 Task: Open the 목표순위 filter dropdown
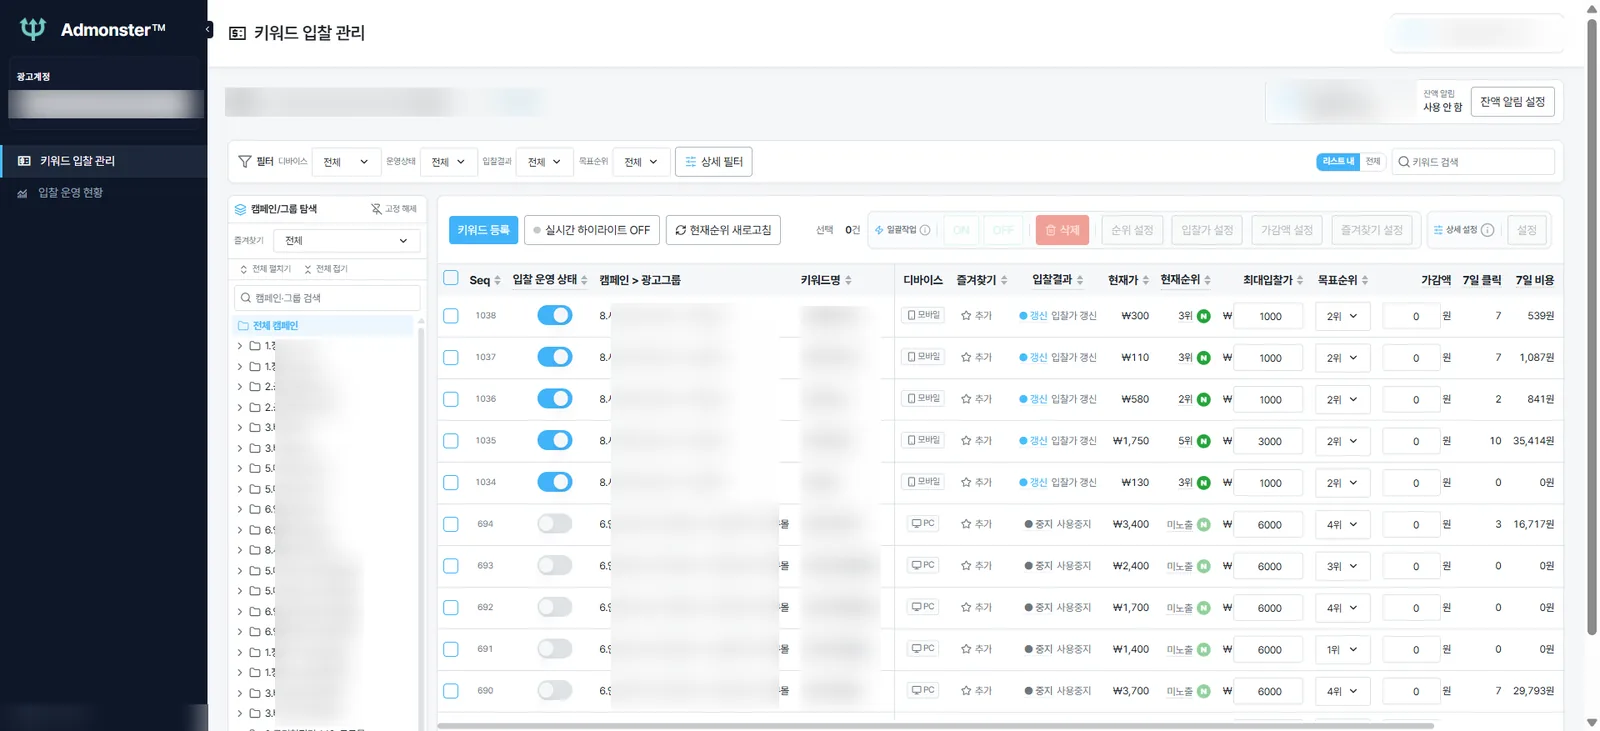640,162
